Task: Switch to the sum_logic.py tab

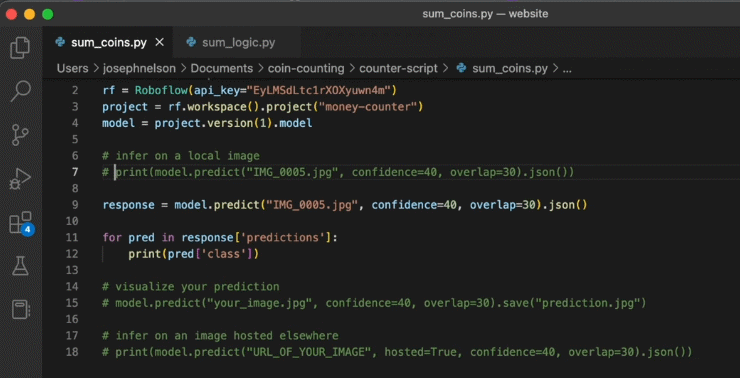Action: coord(236,42)
